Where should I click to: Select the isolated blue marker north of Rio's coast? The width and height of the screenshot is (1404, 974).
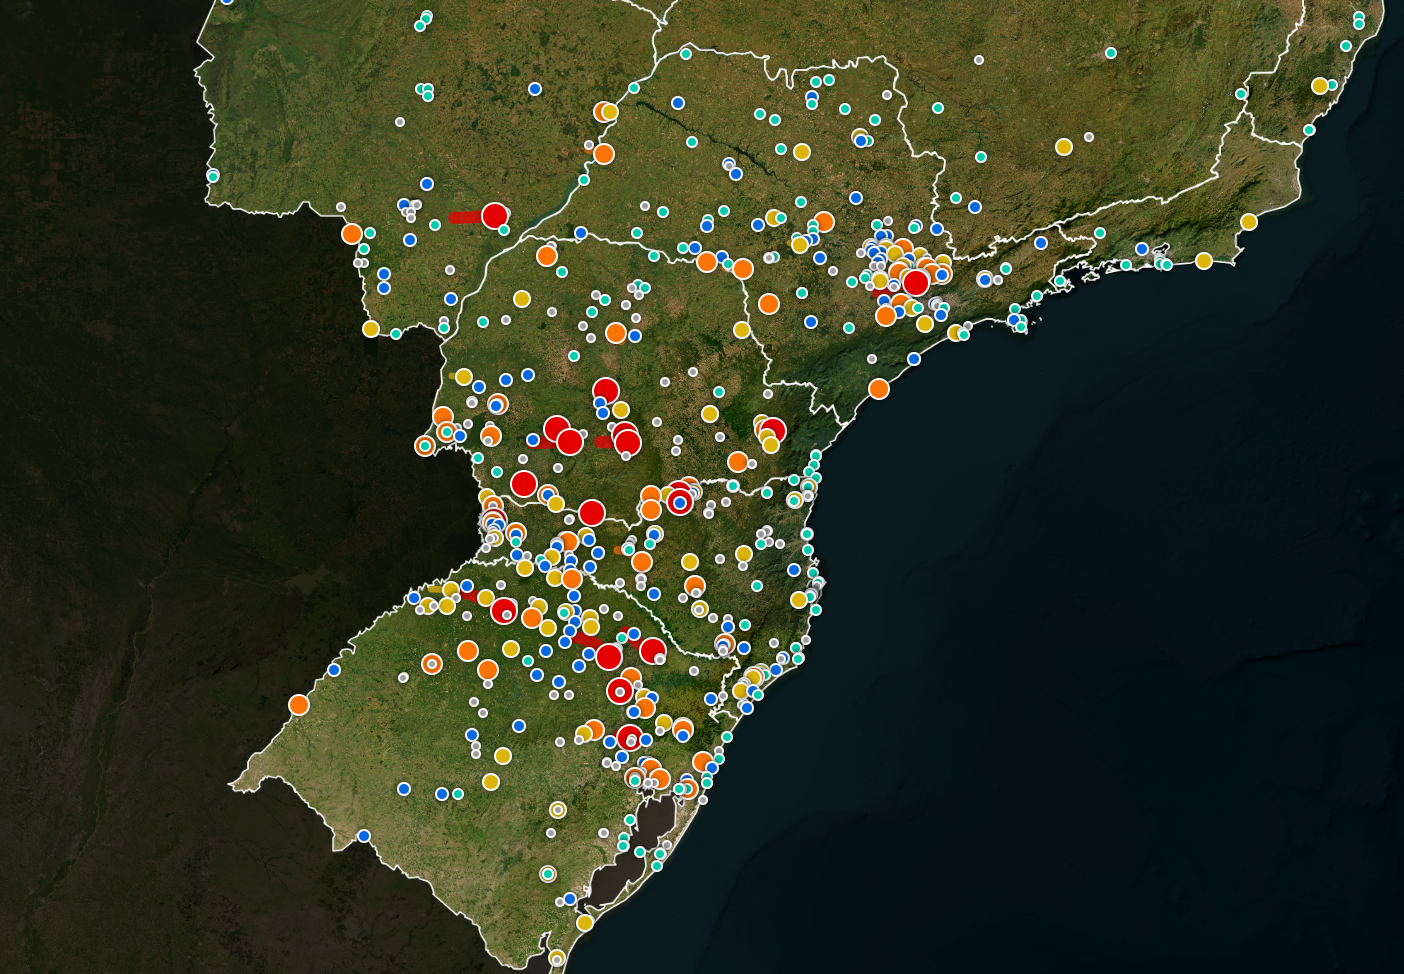(x=1041, y=243)
